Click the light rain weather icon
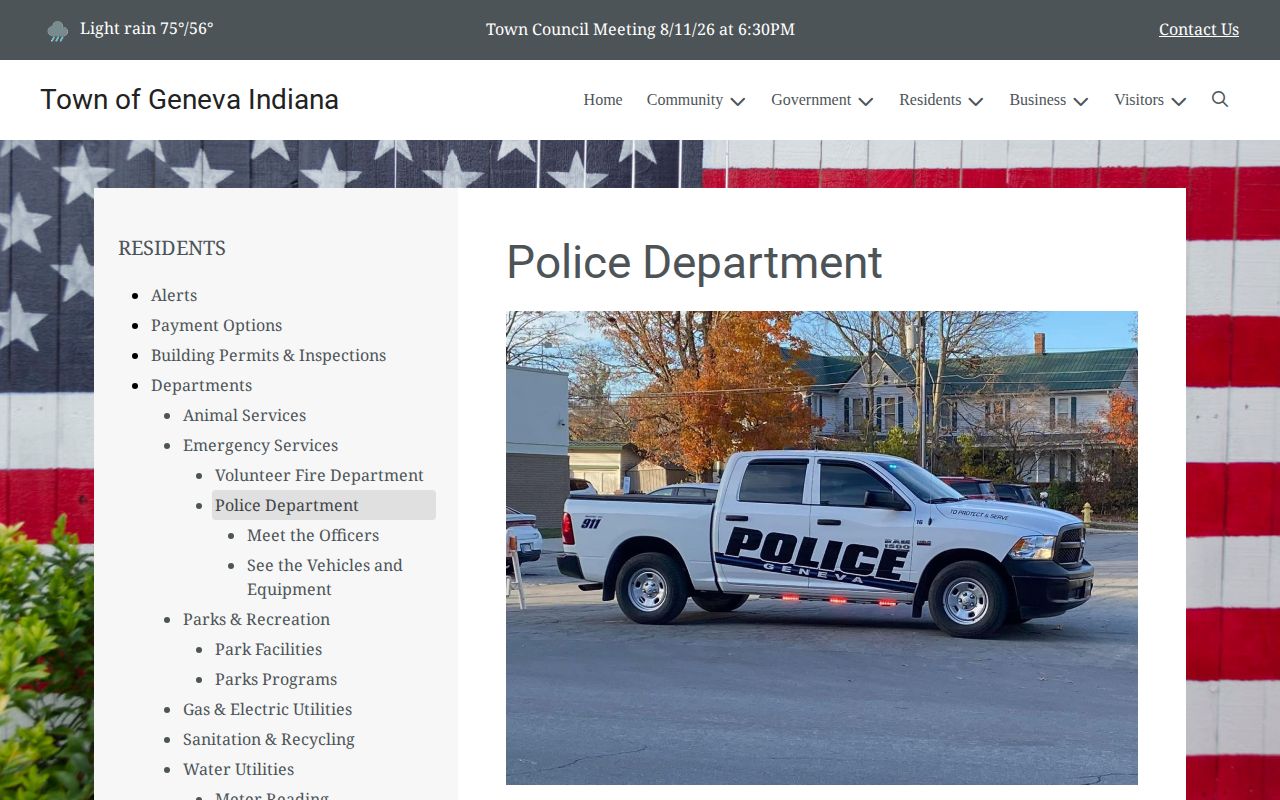 click(x=58, y=31)
